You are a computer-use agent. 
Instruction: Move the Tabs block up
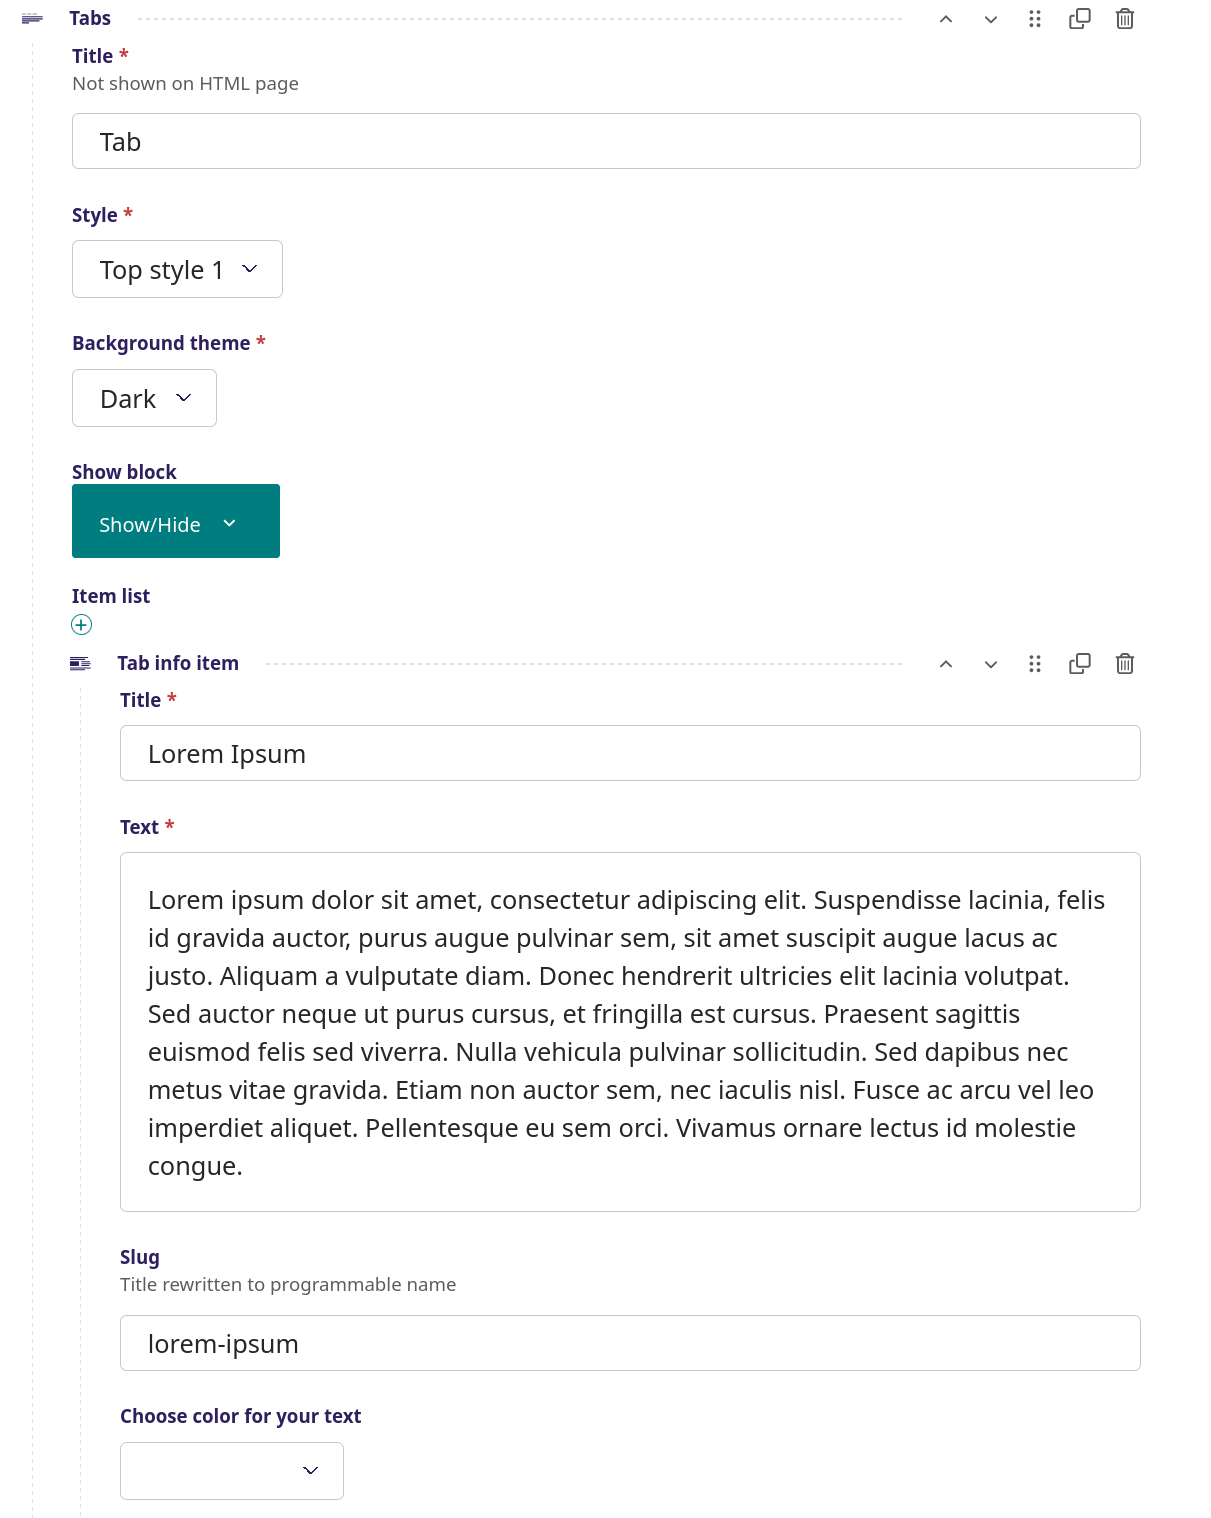click(945, 19)
